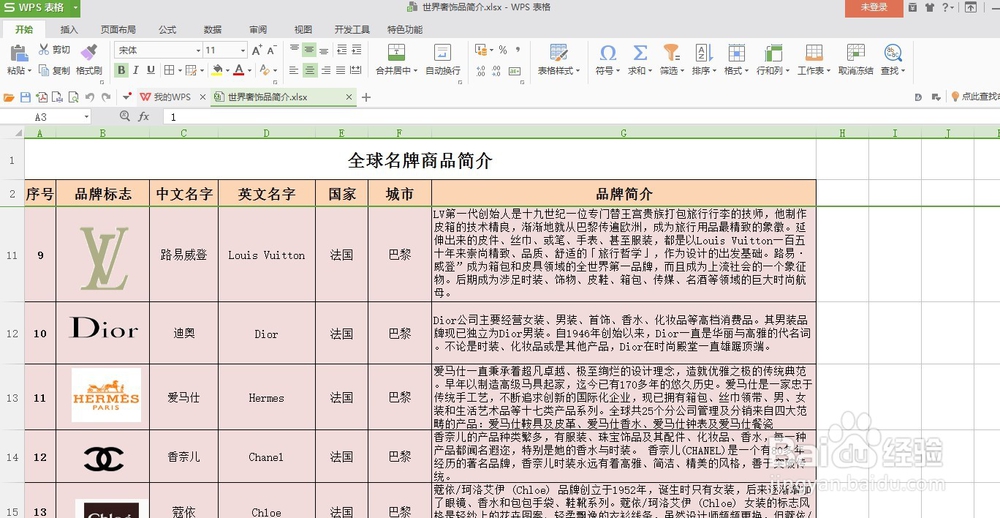Viewport: 1000px width, 518px height.
Task: Switch to the 插入 (Insert) ribbon tab
Action: (70, 29)
